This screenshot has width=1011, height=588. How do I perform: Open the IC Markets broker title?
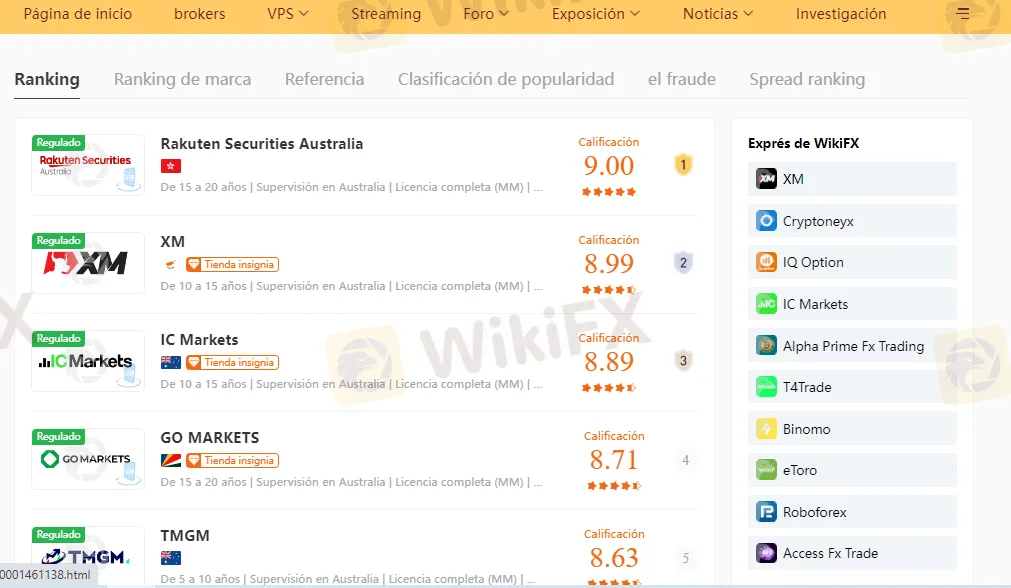click(199, 340)
